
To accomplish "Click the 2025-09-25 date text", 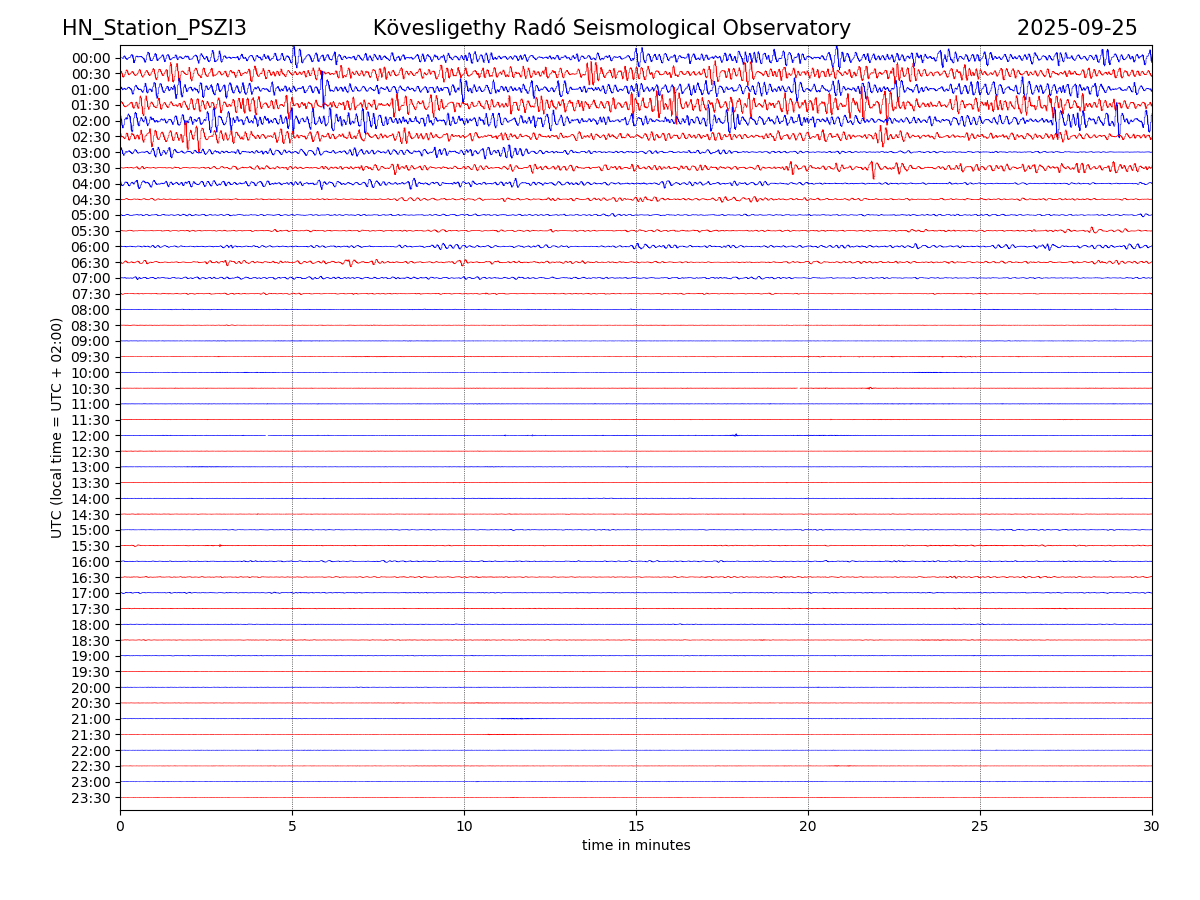I will coord(1077,28).
